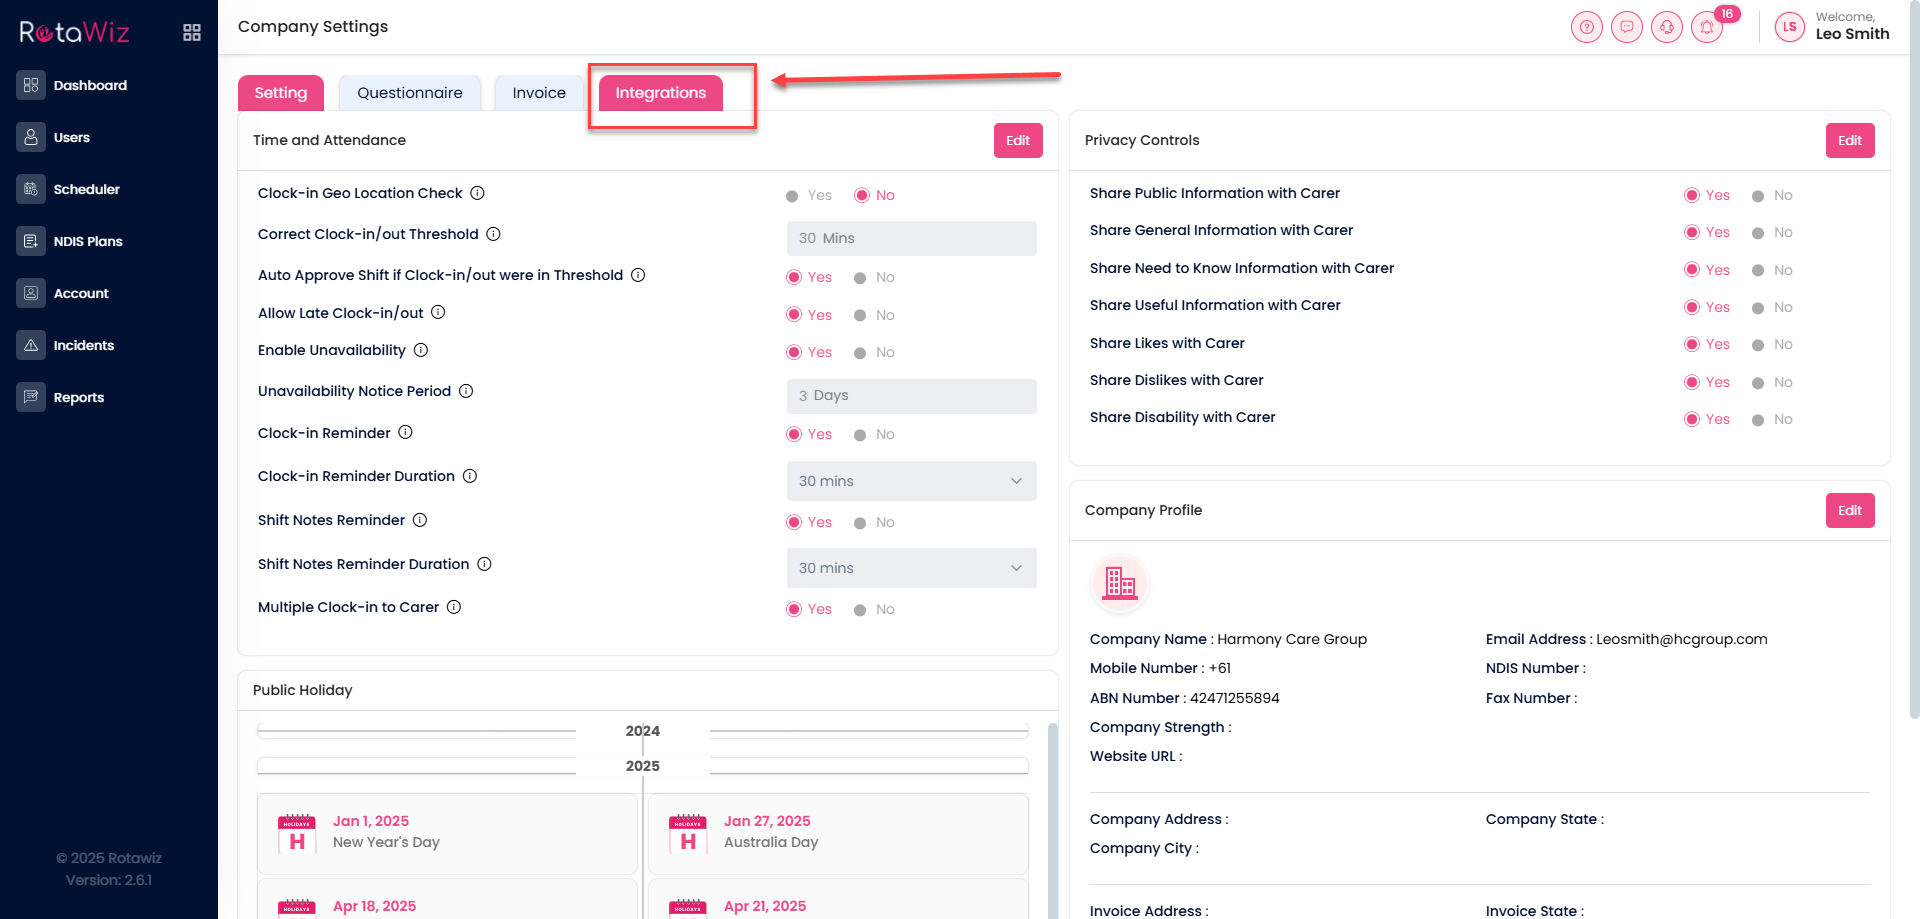The width and height of the screenshot is (1920, 919).
Task: Select No for Share Likes with Carer
Action: click(x=1758, y=345)
